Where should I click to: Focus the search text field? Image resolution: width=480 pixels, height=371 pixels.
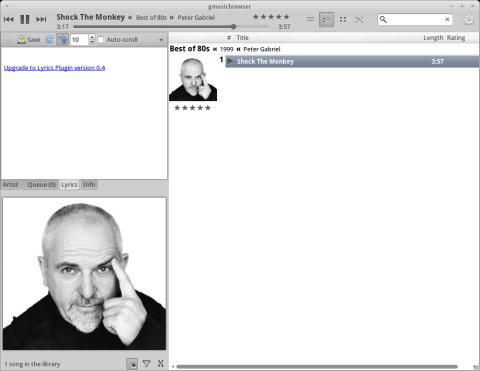click(415, 19)
